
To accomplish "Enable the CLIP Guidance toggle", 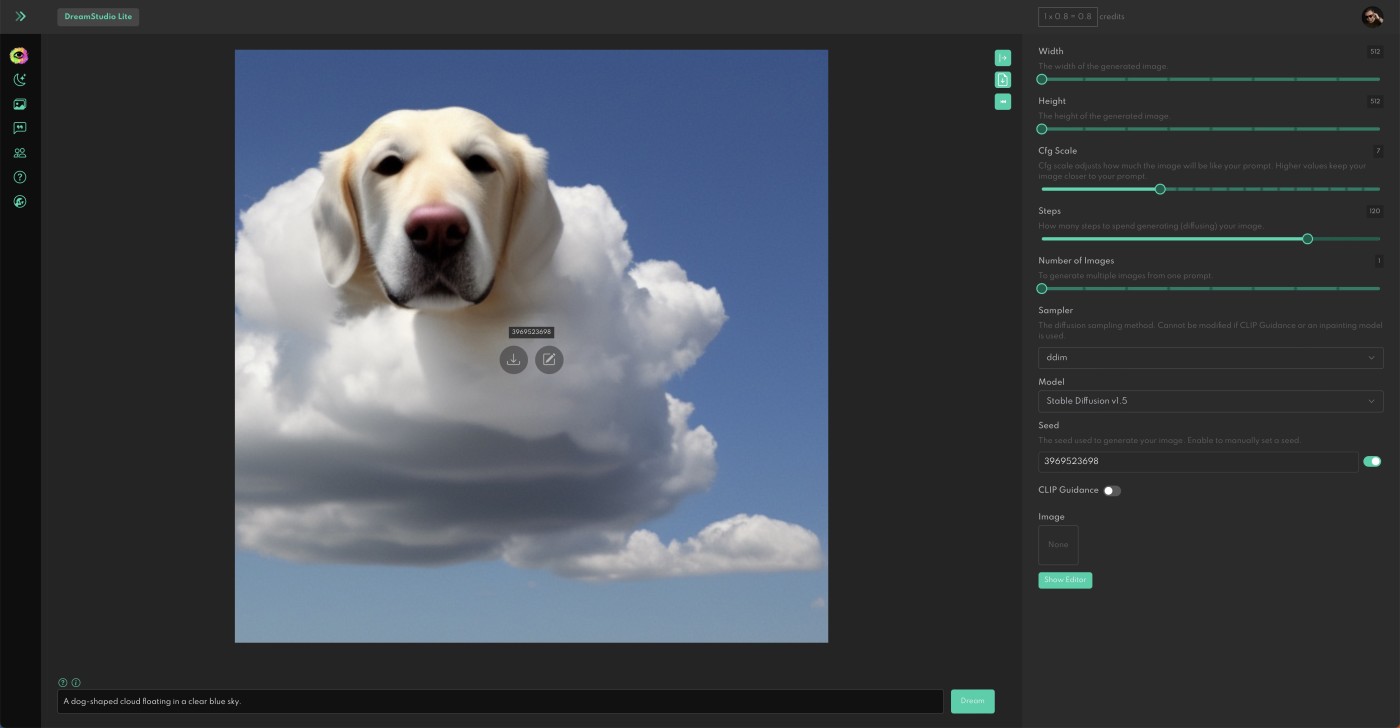I will [1112, 490].
